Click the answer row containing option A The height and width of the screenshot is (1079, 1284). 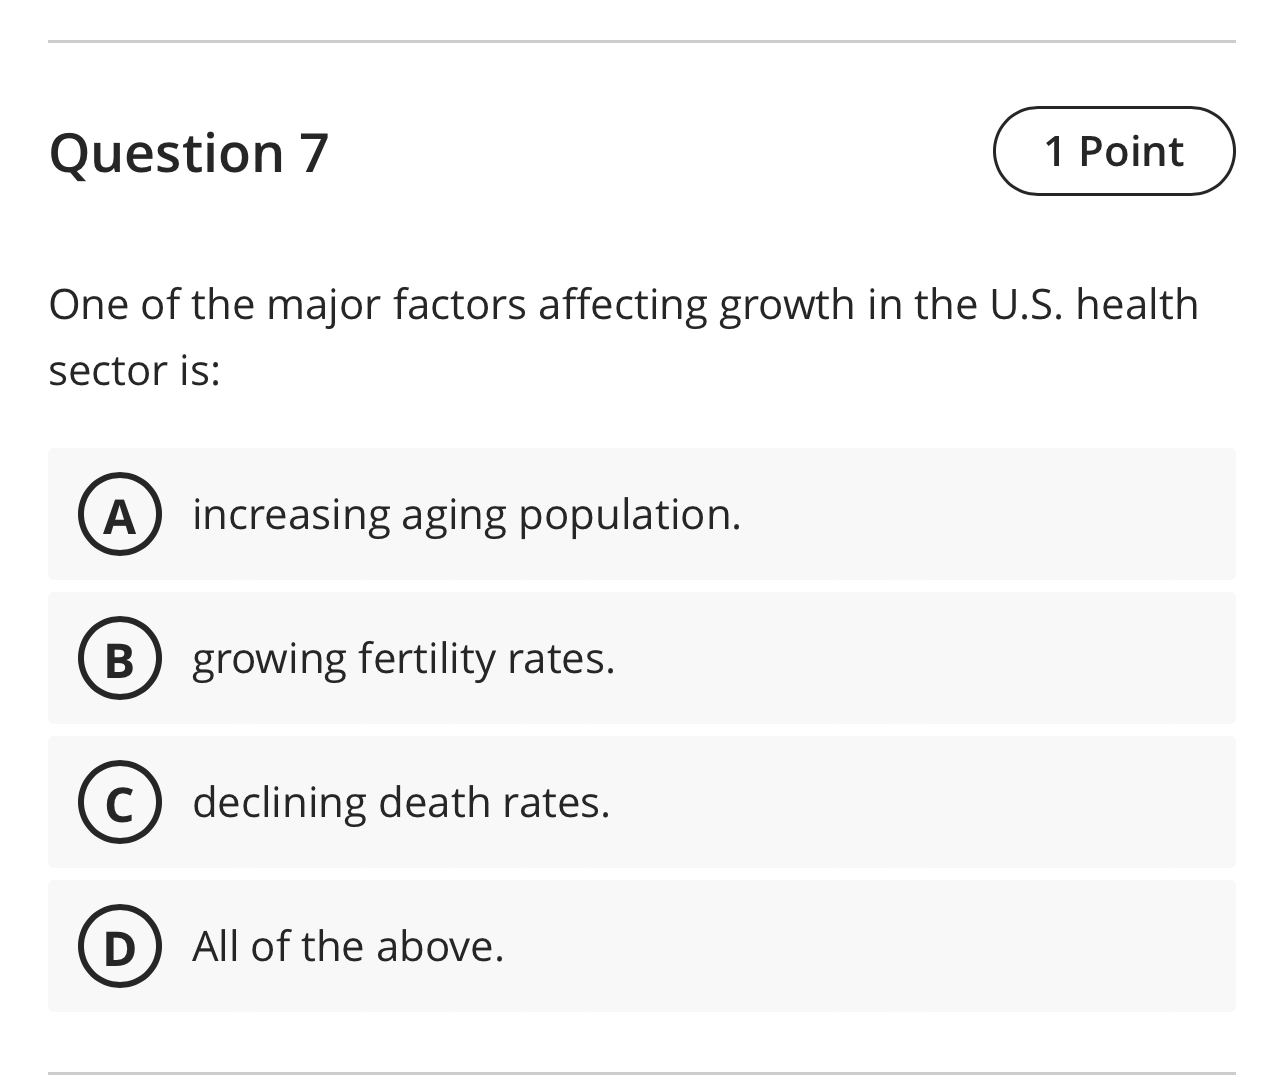coord(641,515)
